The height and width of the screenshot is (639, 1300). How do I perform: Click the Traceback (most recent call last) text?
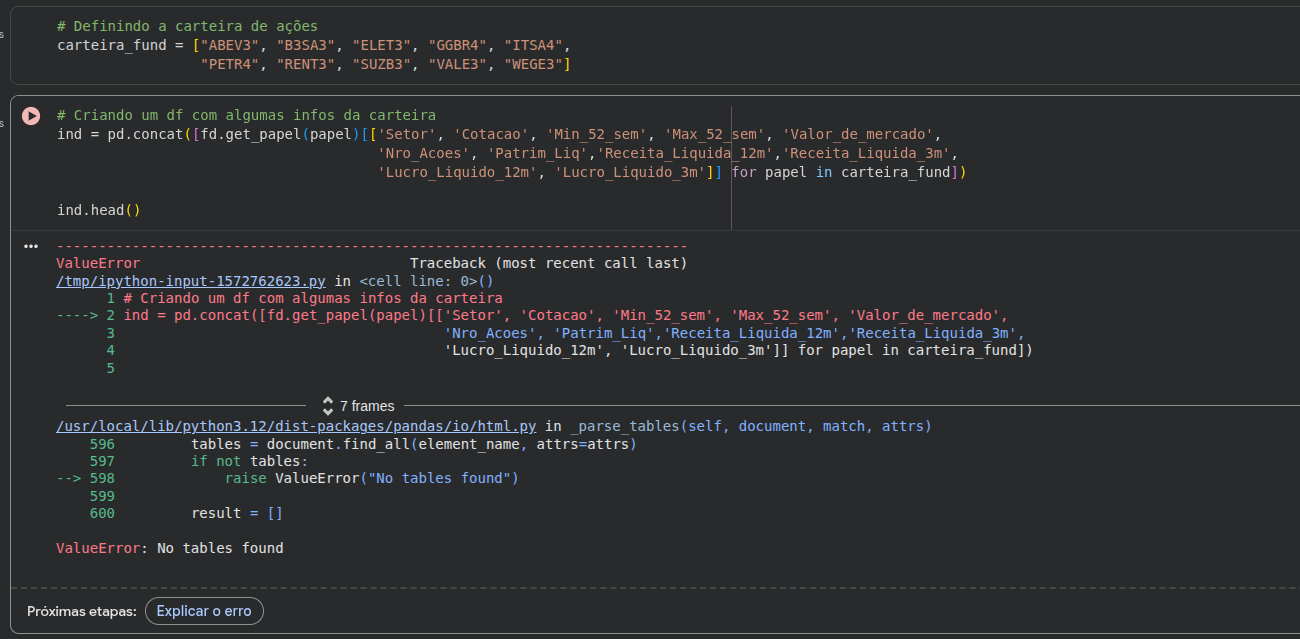[548, 263]
